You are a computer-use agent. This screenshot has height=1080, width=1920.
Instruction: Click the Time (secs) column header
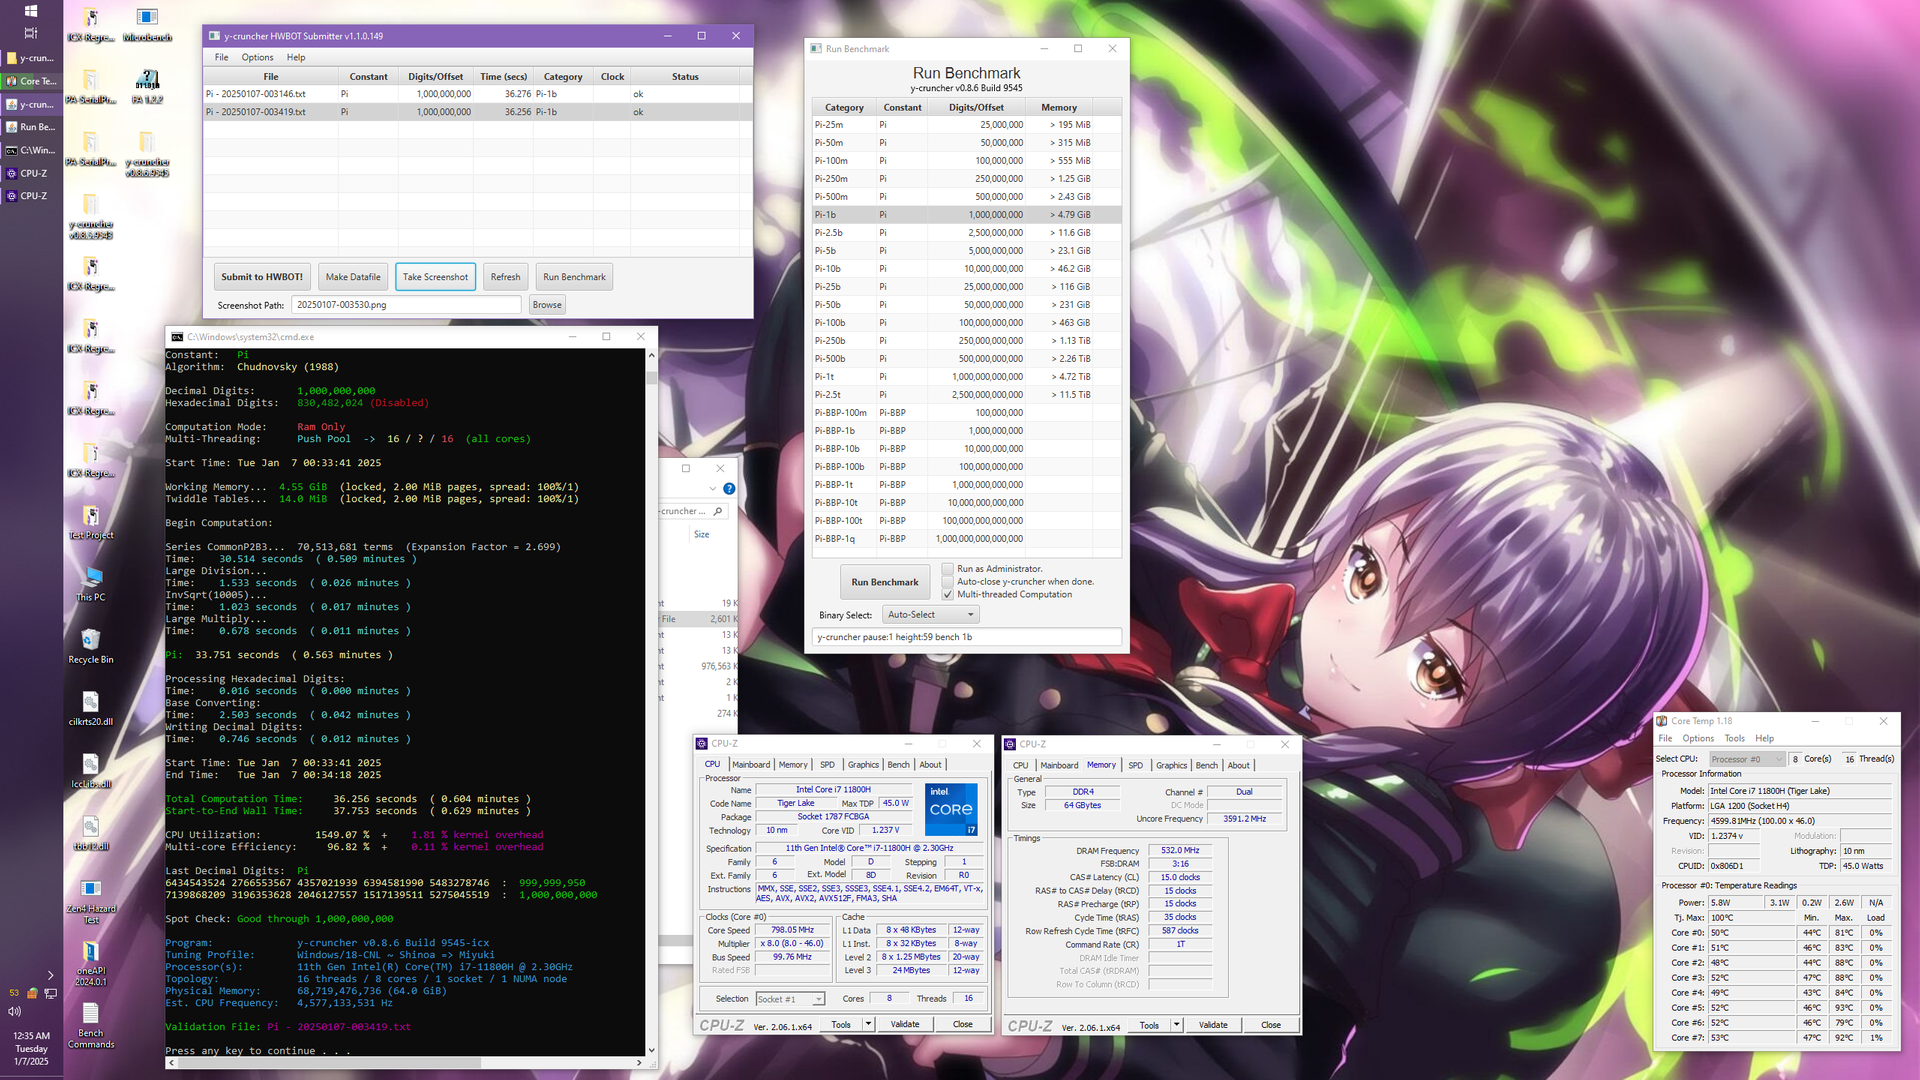[x=503, y=77]
